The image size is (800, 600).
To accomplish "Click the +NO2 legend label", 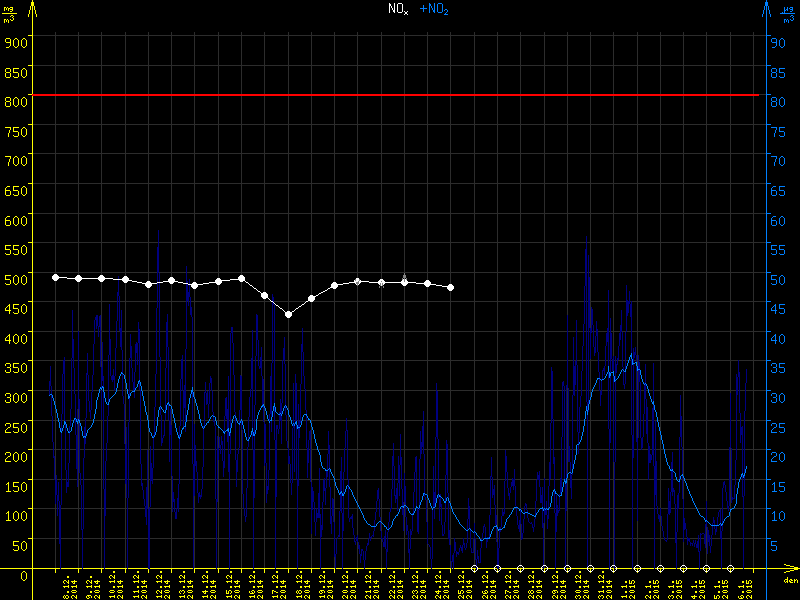I will point(433,9).
